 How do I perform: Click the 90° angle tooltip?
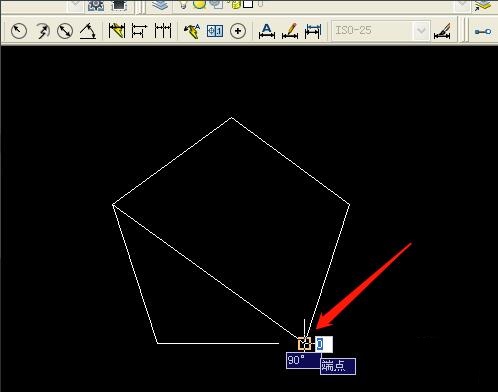tap(303, 360)
